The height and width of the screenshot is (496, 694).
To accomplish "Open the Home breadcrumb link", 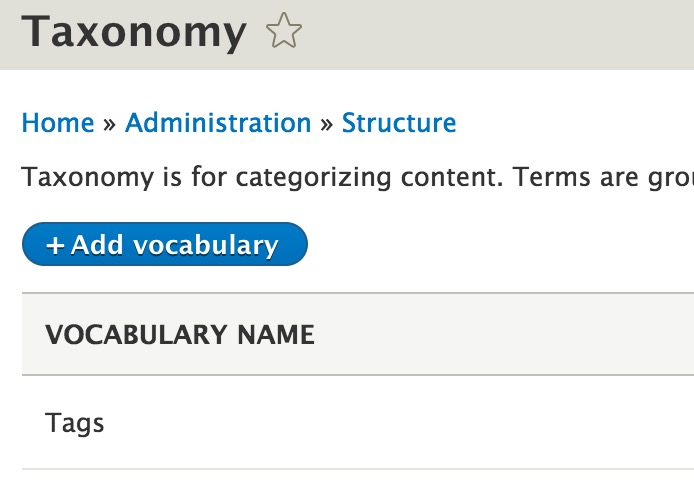I will coord(58,123).
